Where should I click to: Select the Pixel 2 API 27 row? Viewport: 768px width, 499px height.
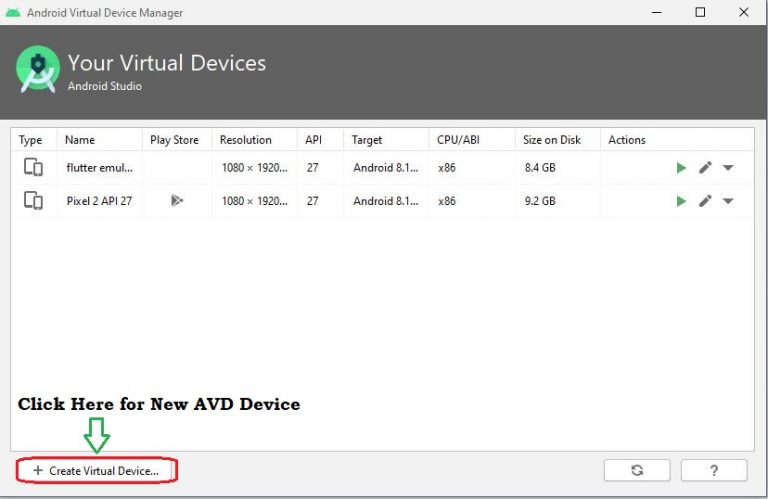(99, 201)
